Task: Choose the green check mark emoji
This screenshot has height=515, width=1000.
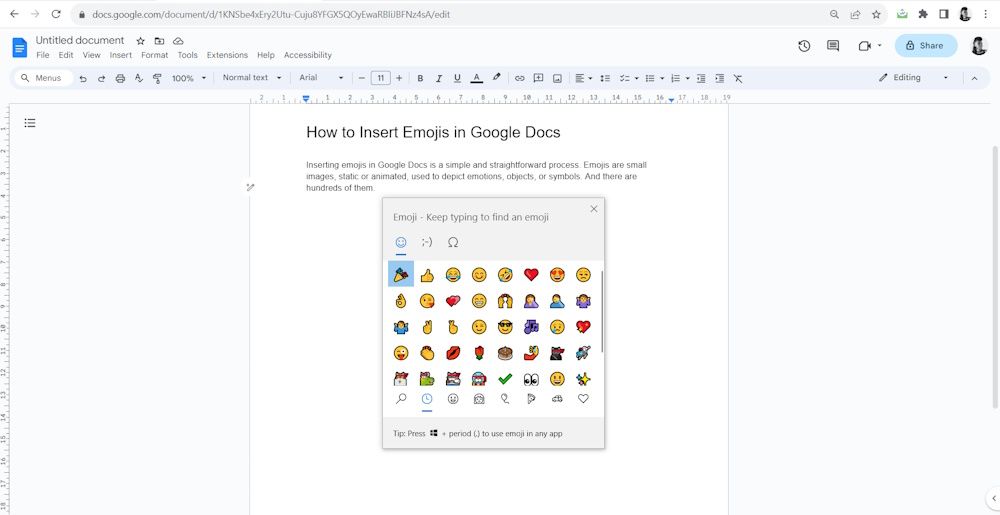Action: (505, 379)
